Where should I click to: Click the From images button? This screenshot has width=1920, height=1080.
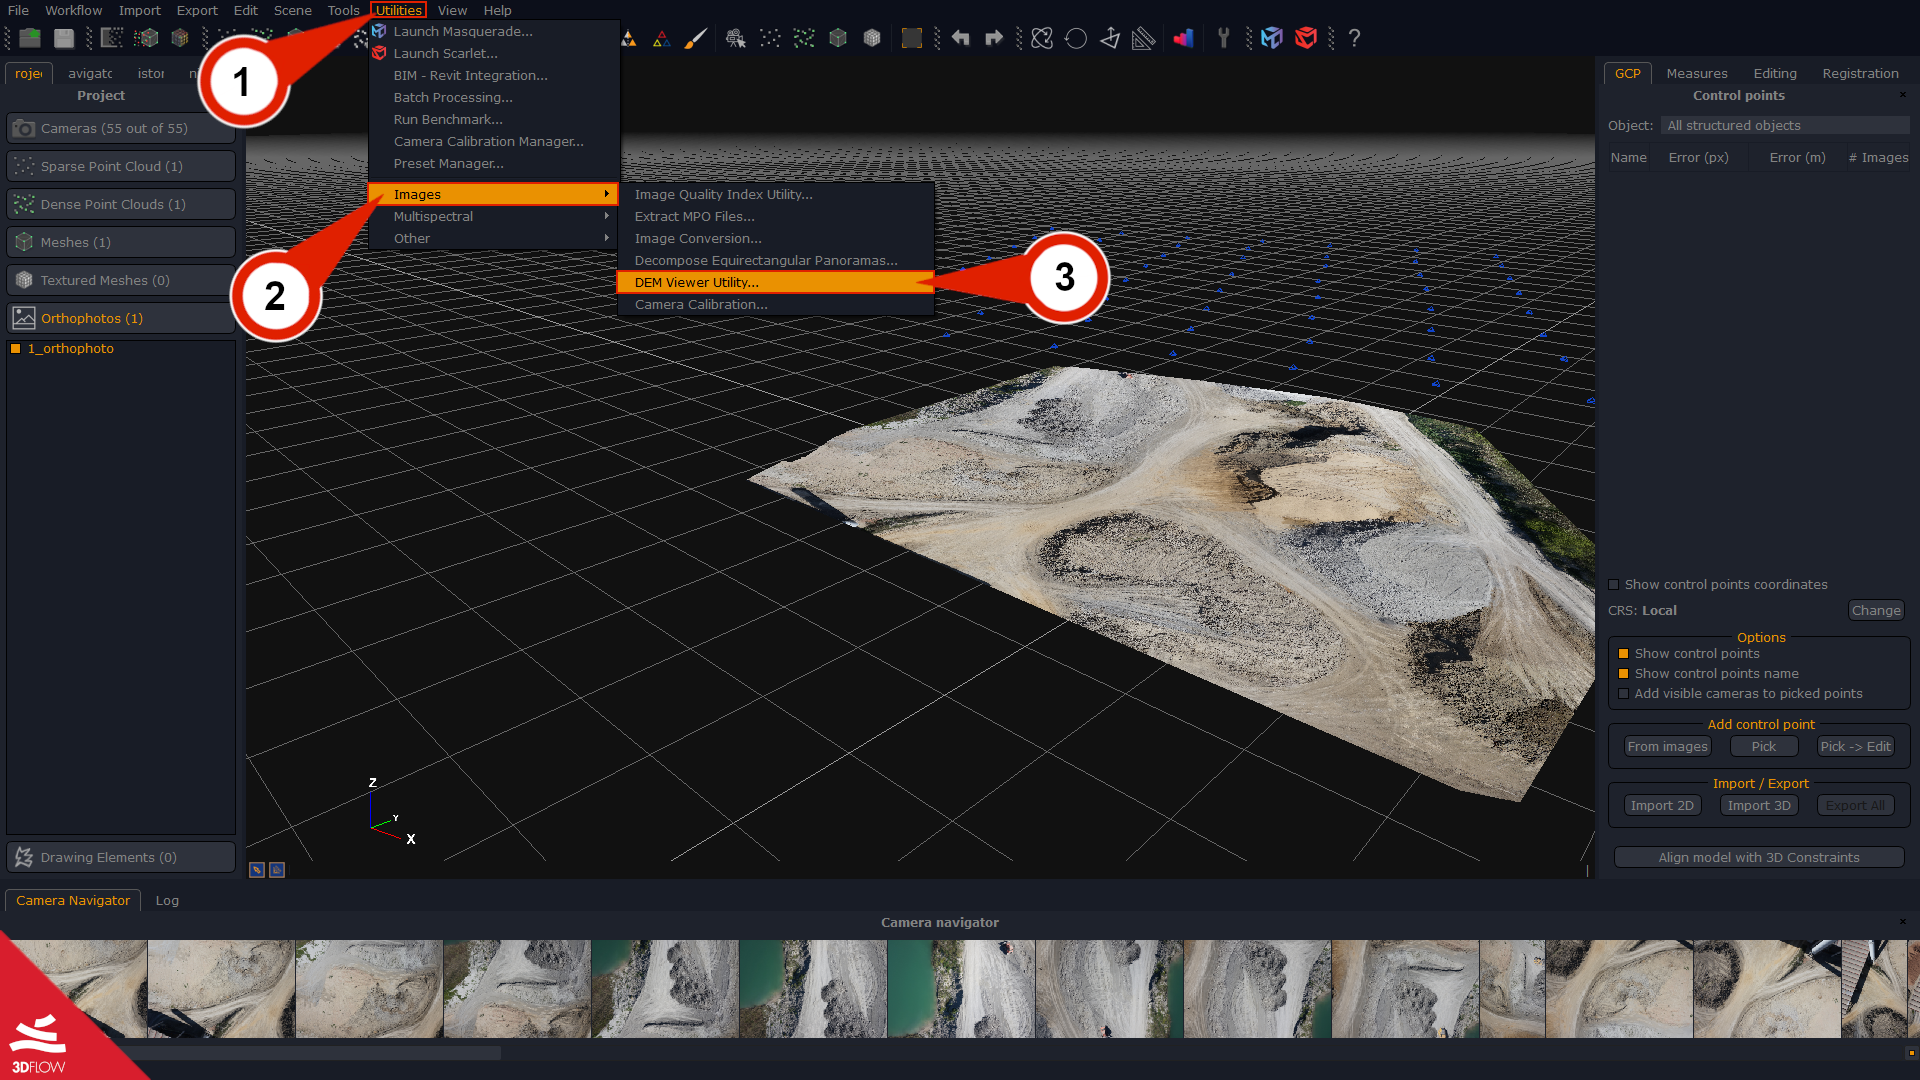[x=1667, y=747]
